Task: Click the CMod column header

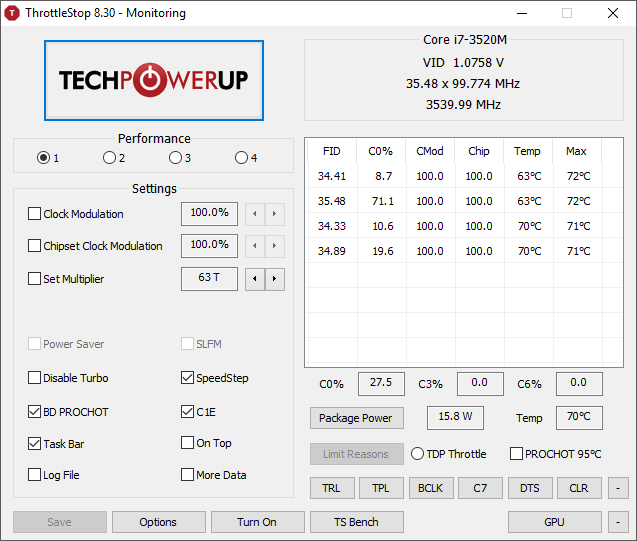Action: pos(430,151)
